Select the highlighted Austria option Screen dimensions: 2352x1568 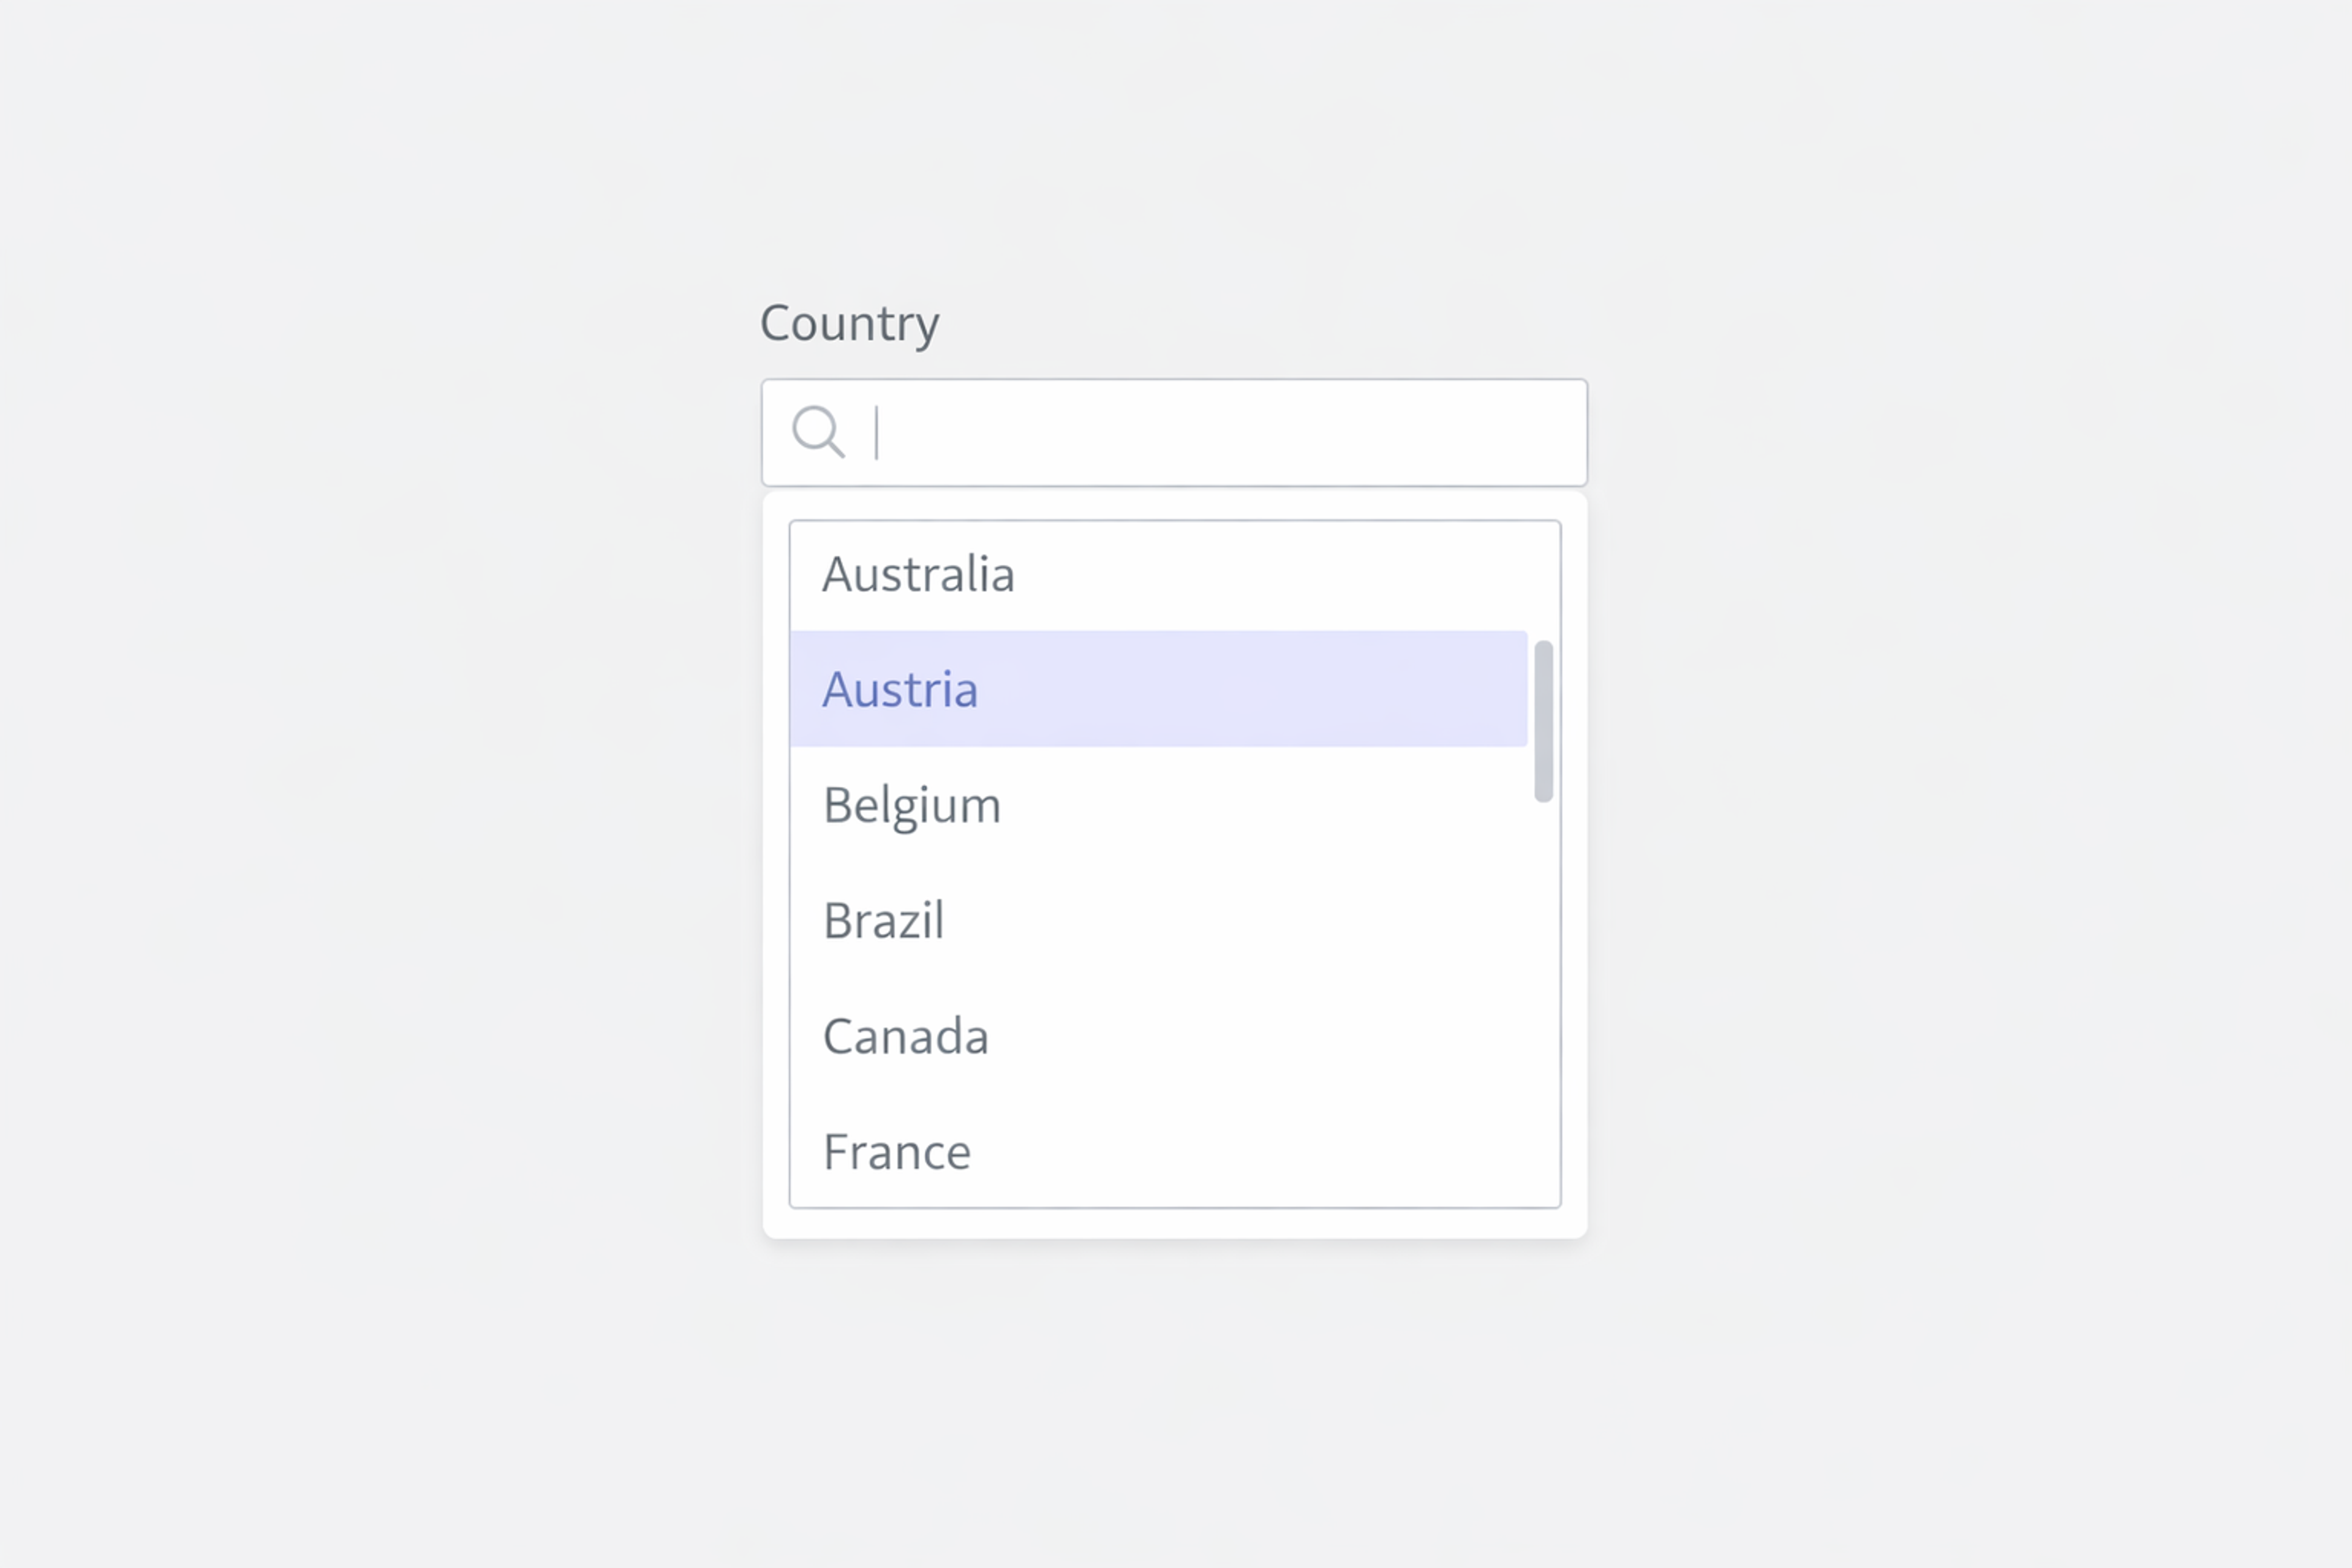click(x=900, y=689)
